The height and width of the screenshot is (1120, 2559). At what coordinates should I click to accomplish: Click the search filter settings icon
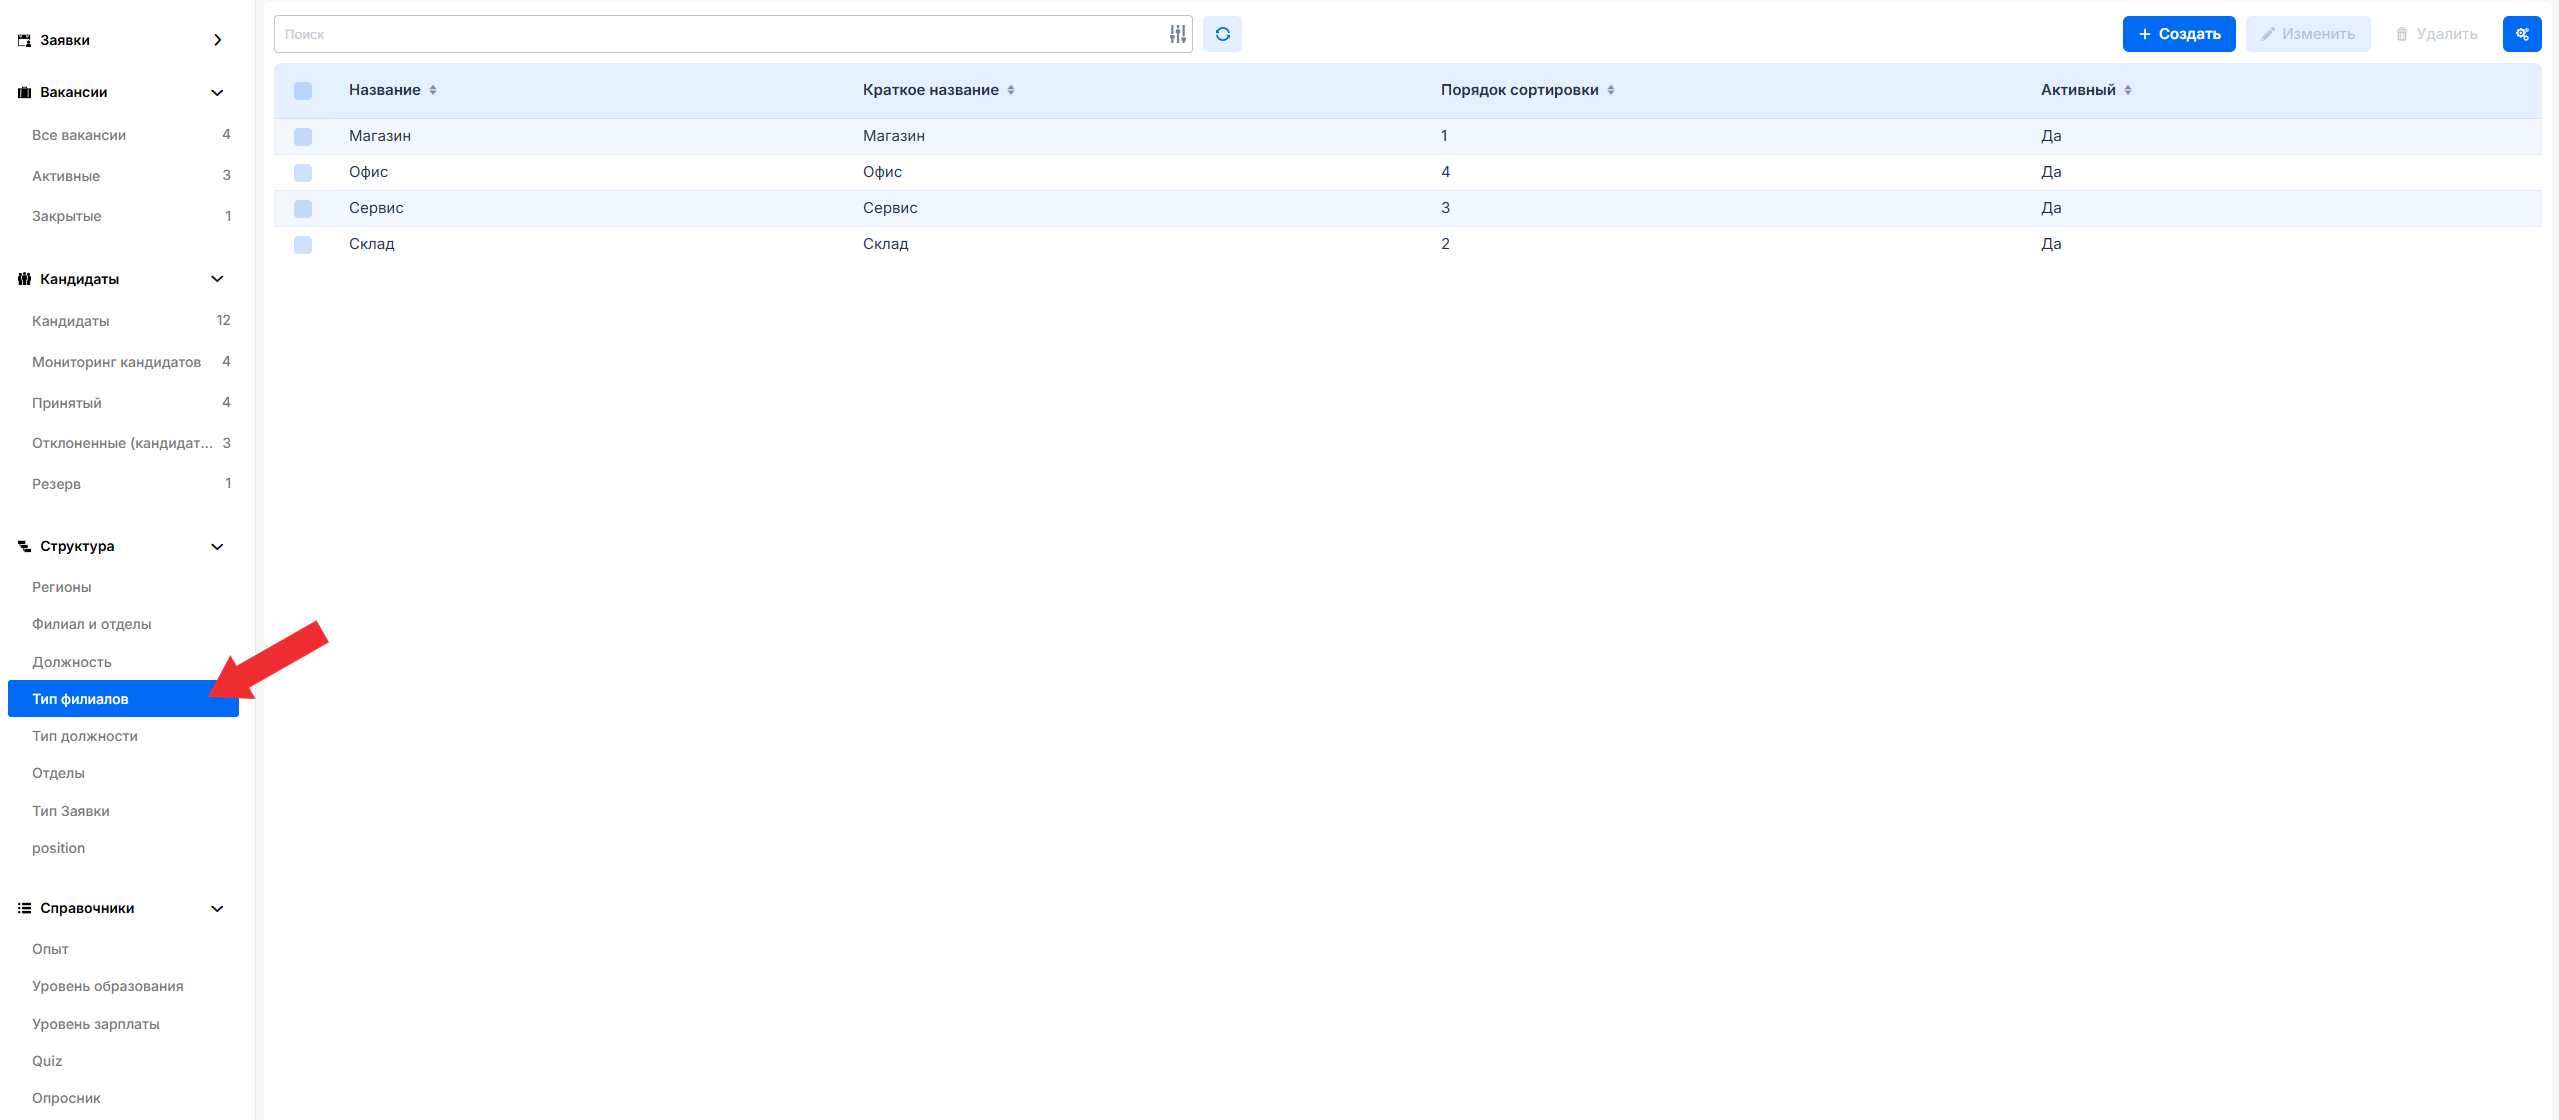pos(1177,34)
